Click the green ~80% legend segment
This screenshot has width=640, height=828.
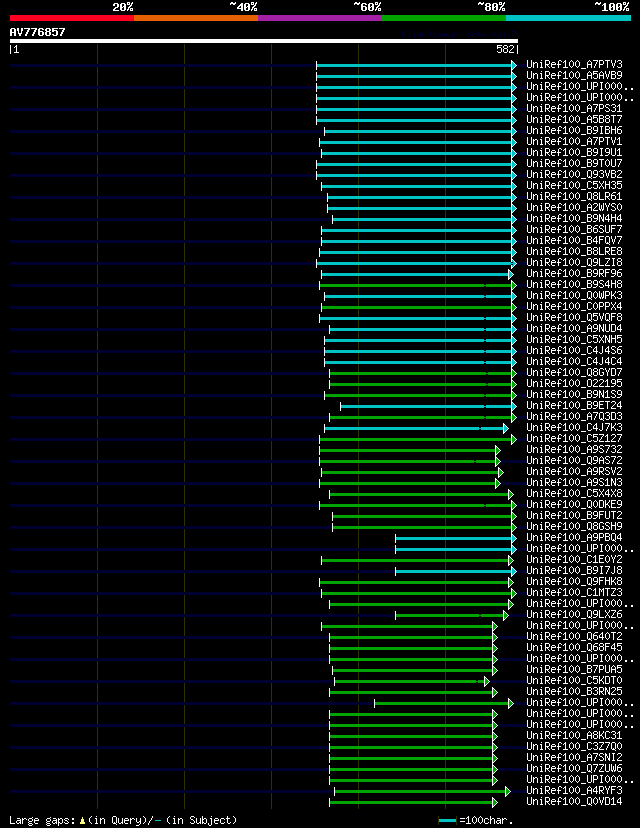point(444,18)
